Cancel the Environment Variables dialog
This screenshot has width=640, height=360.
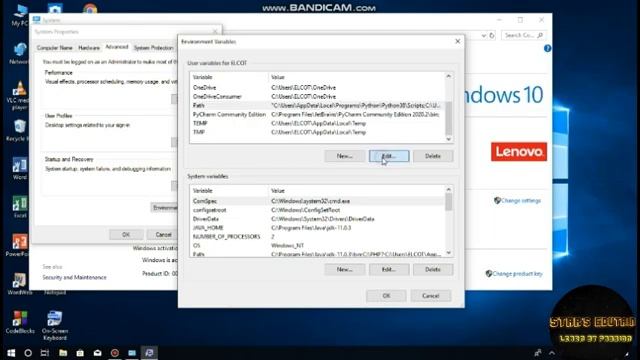tap(431, 296)
